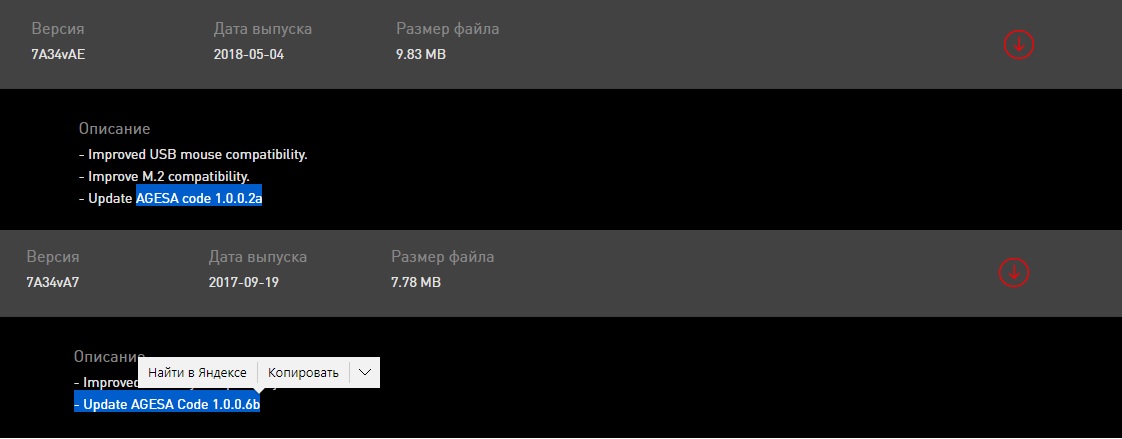Image resolution: width=1122 pixels, height=439 pixels.
Task: Click "Описание" heading under version 7A34vAE
Action: (114, 129)
